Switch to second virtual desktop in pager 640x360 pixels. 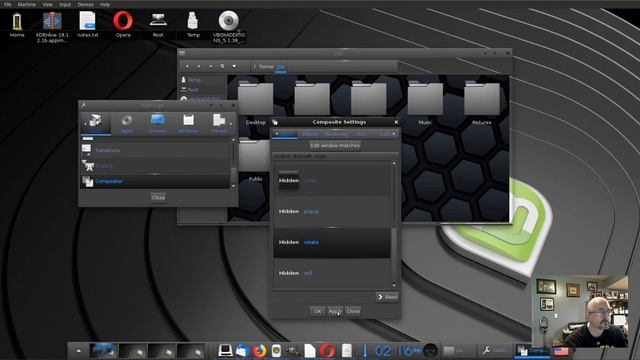pos(133,351)
